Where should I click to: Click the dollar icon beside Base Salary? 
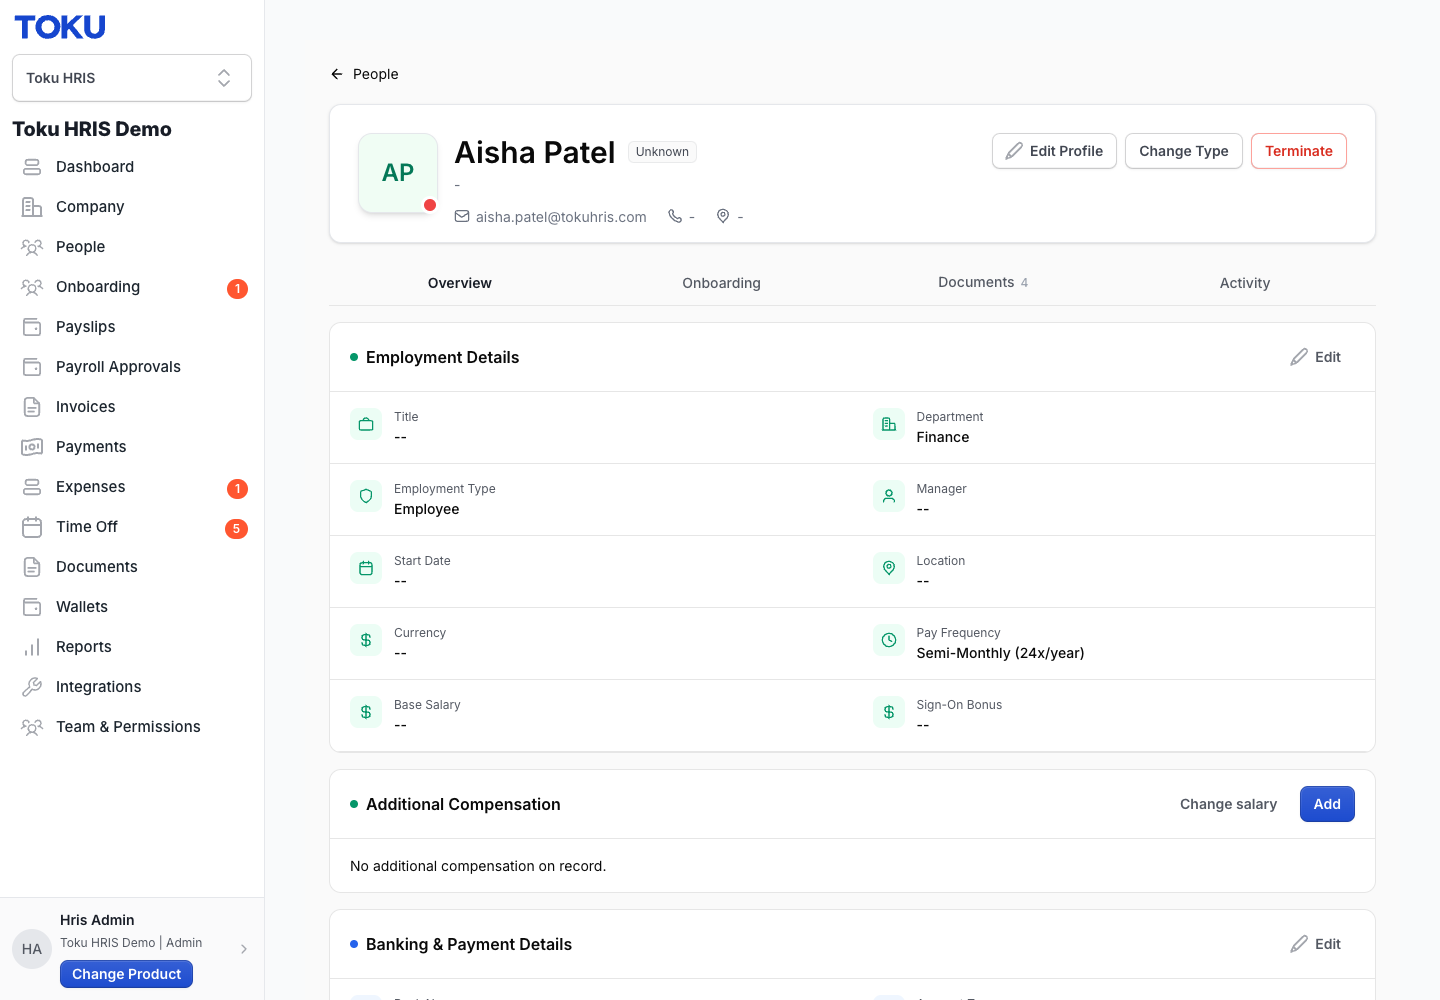366,712
